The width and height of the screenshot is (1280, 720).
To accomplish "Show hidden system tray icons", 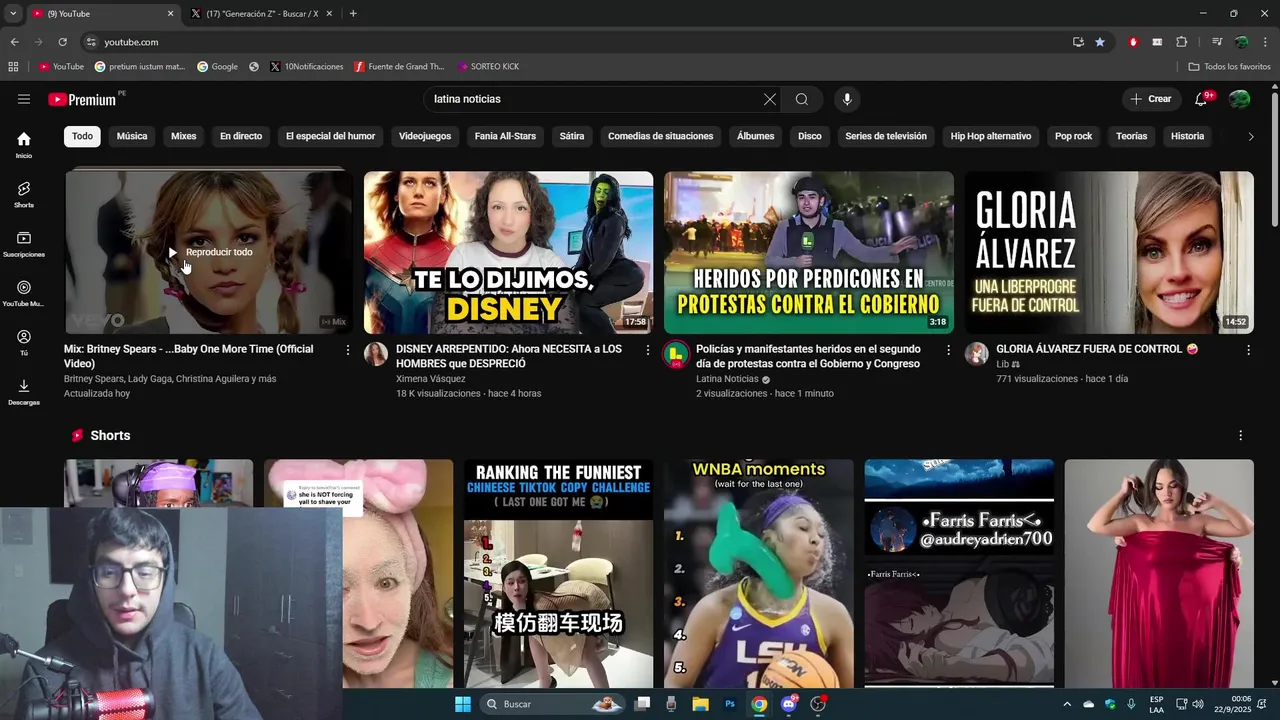I will 1067,704.
